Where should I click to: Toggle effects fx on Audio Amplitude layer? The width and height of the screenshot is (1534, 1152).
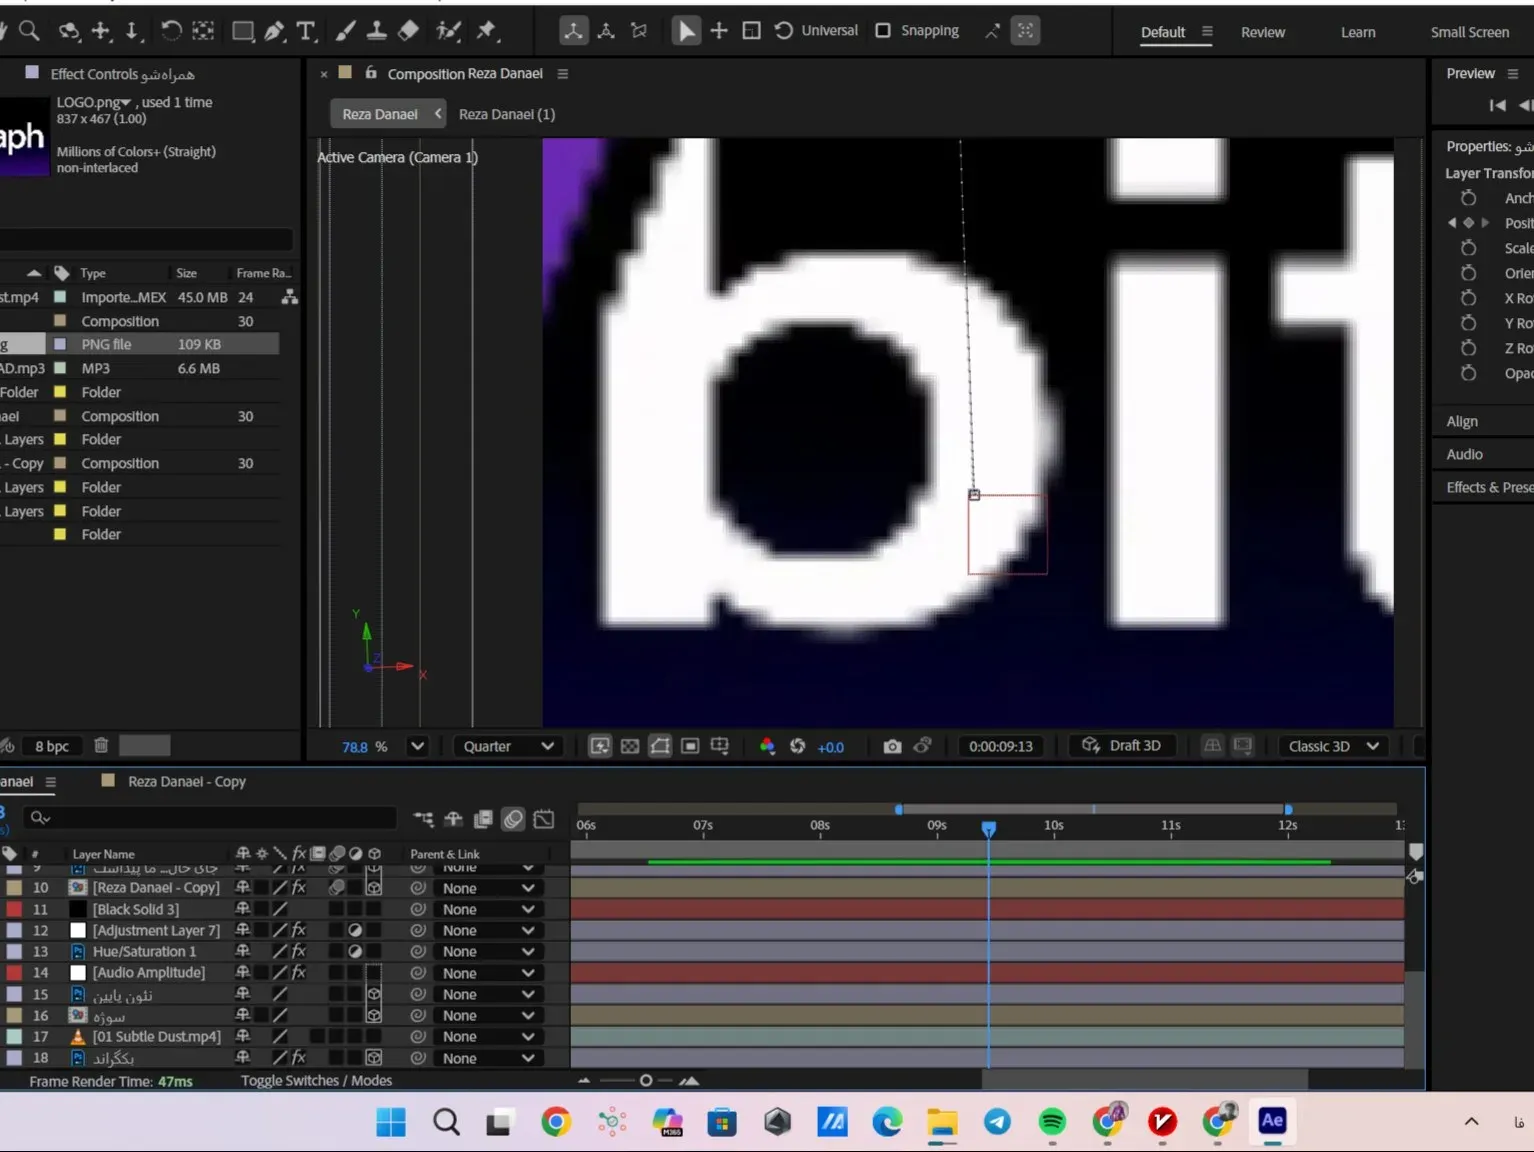pyautogui.click(x=298, y=973)
